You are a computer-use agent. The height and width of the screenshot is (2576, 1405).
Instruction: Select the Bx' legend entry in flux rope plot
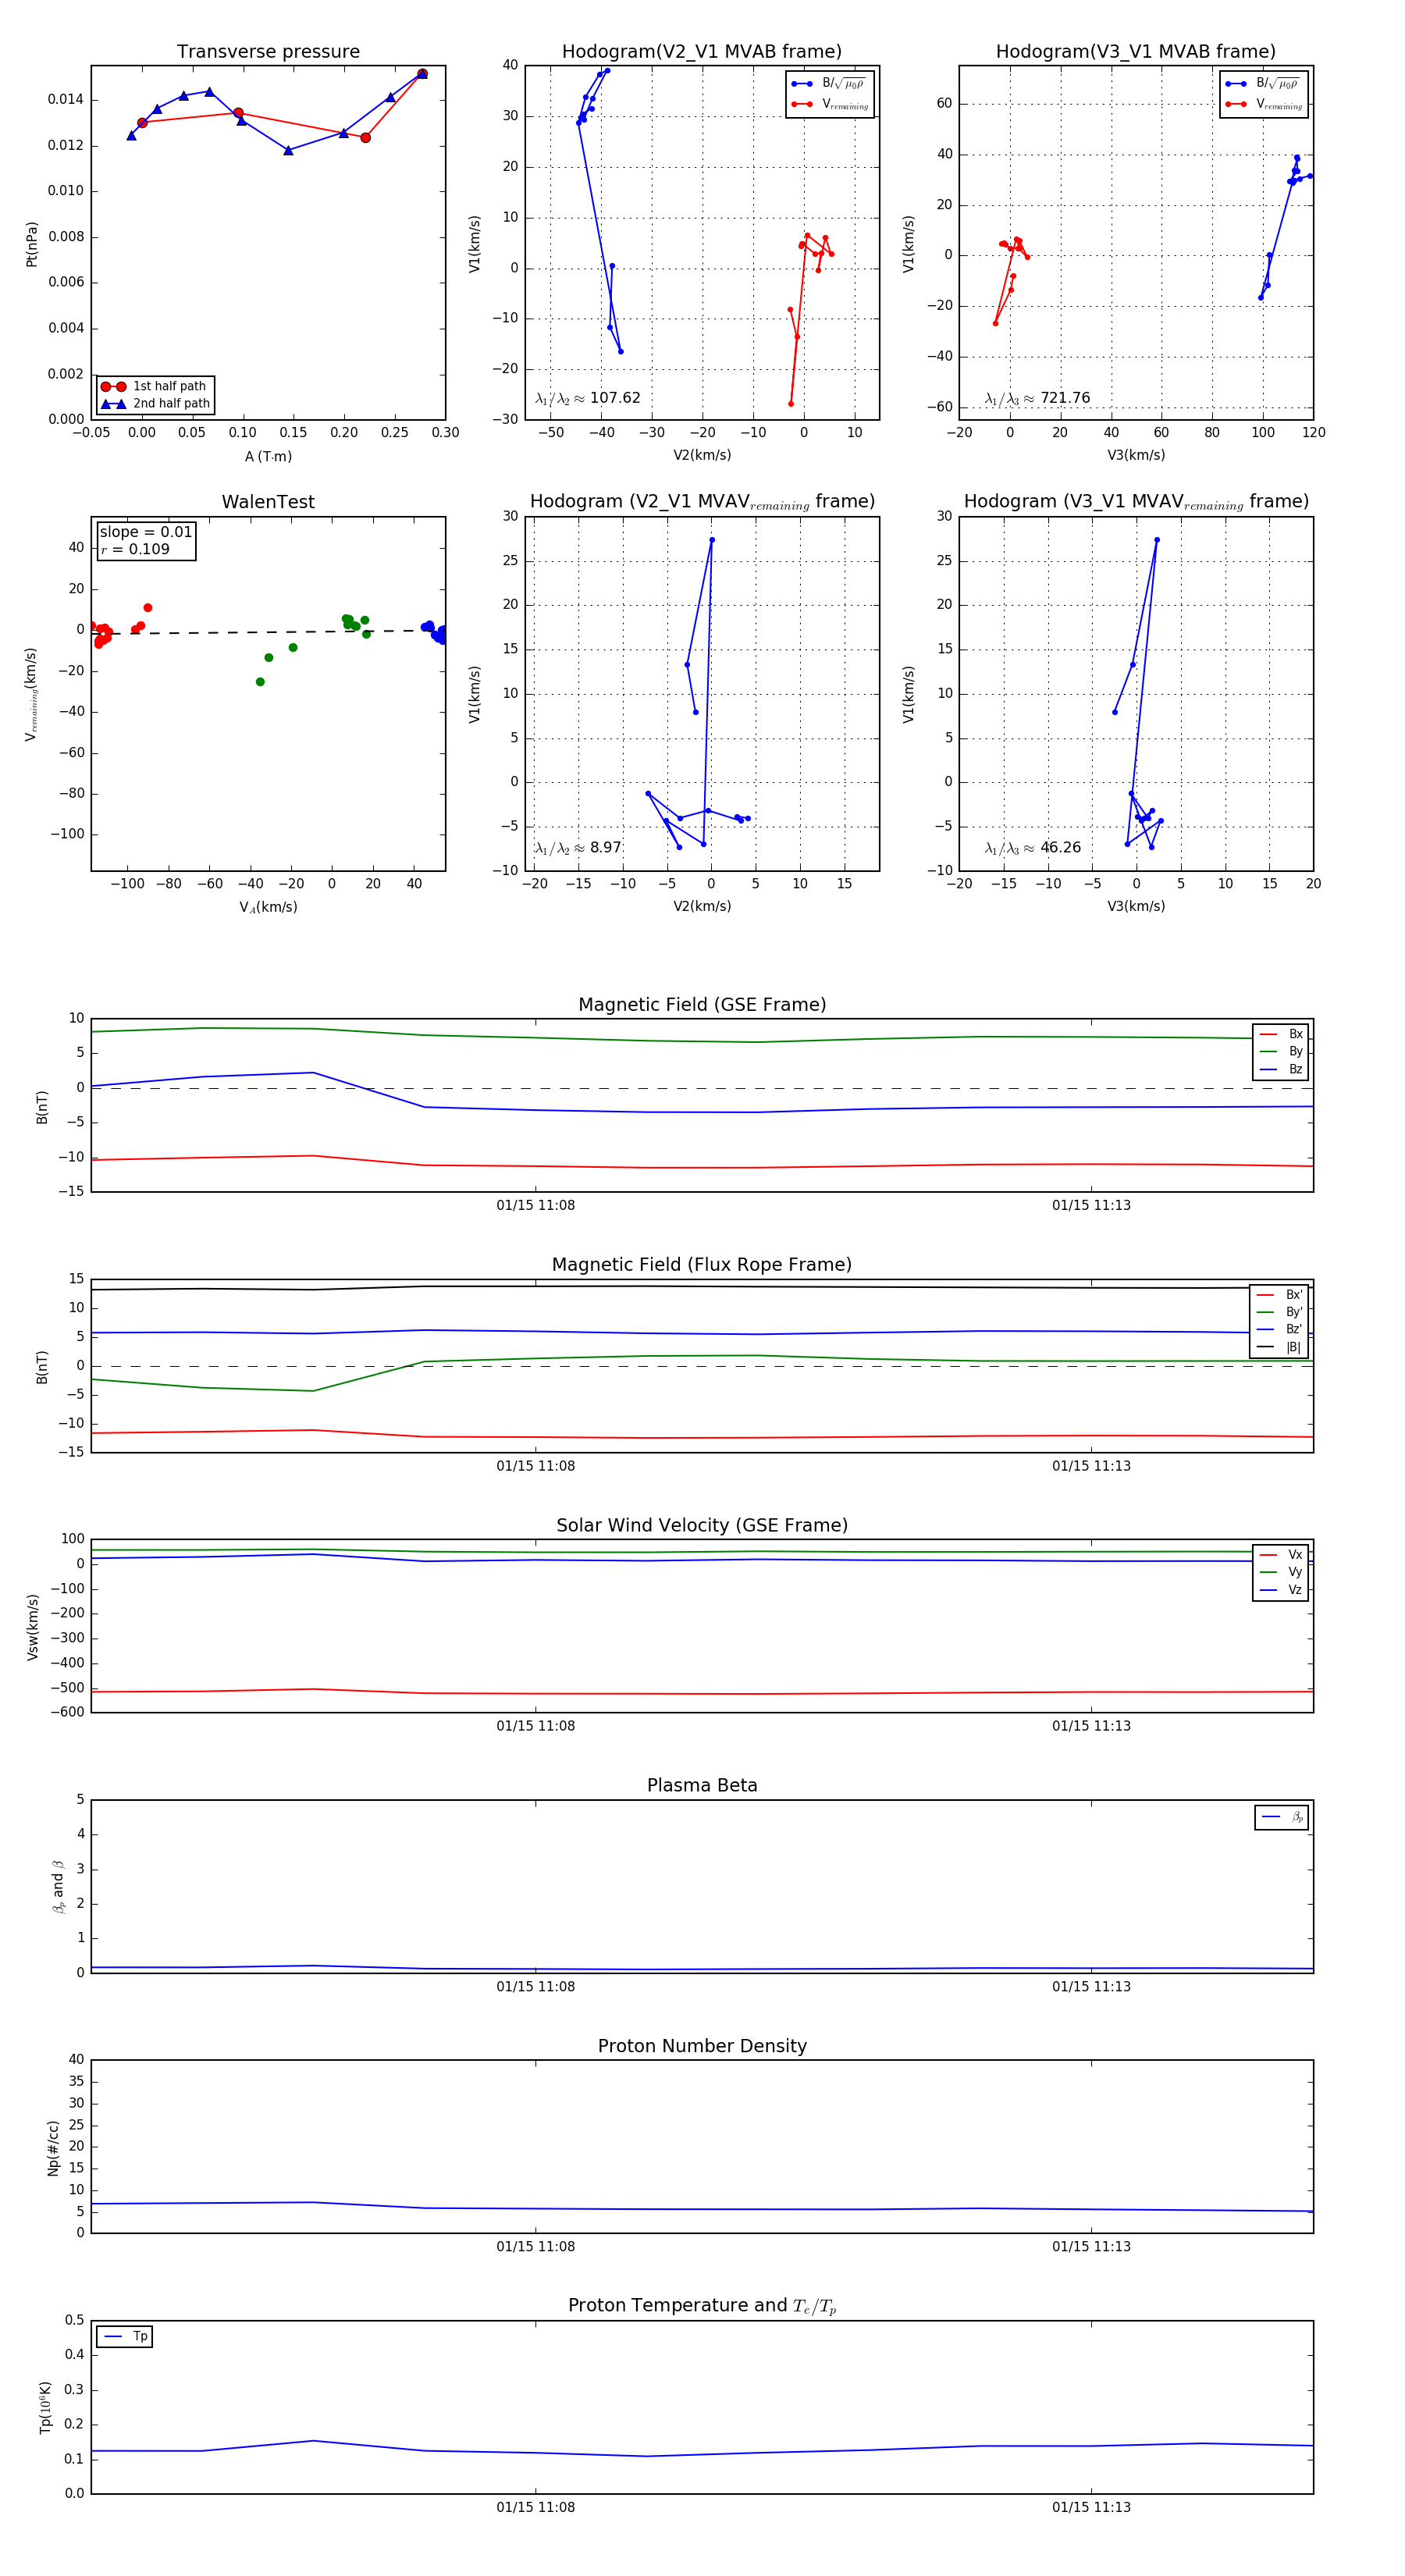[1279, 1295]
